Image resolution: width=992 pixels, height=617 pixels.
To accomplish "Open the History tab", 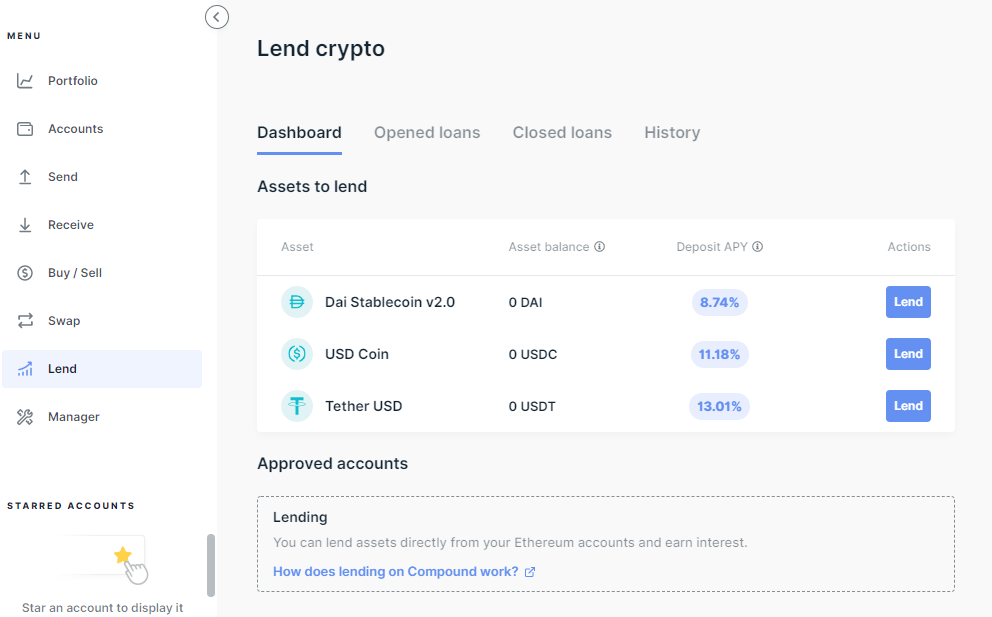I will [671, 132].
